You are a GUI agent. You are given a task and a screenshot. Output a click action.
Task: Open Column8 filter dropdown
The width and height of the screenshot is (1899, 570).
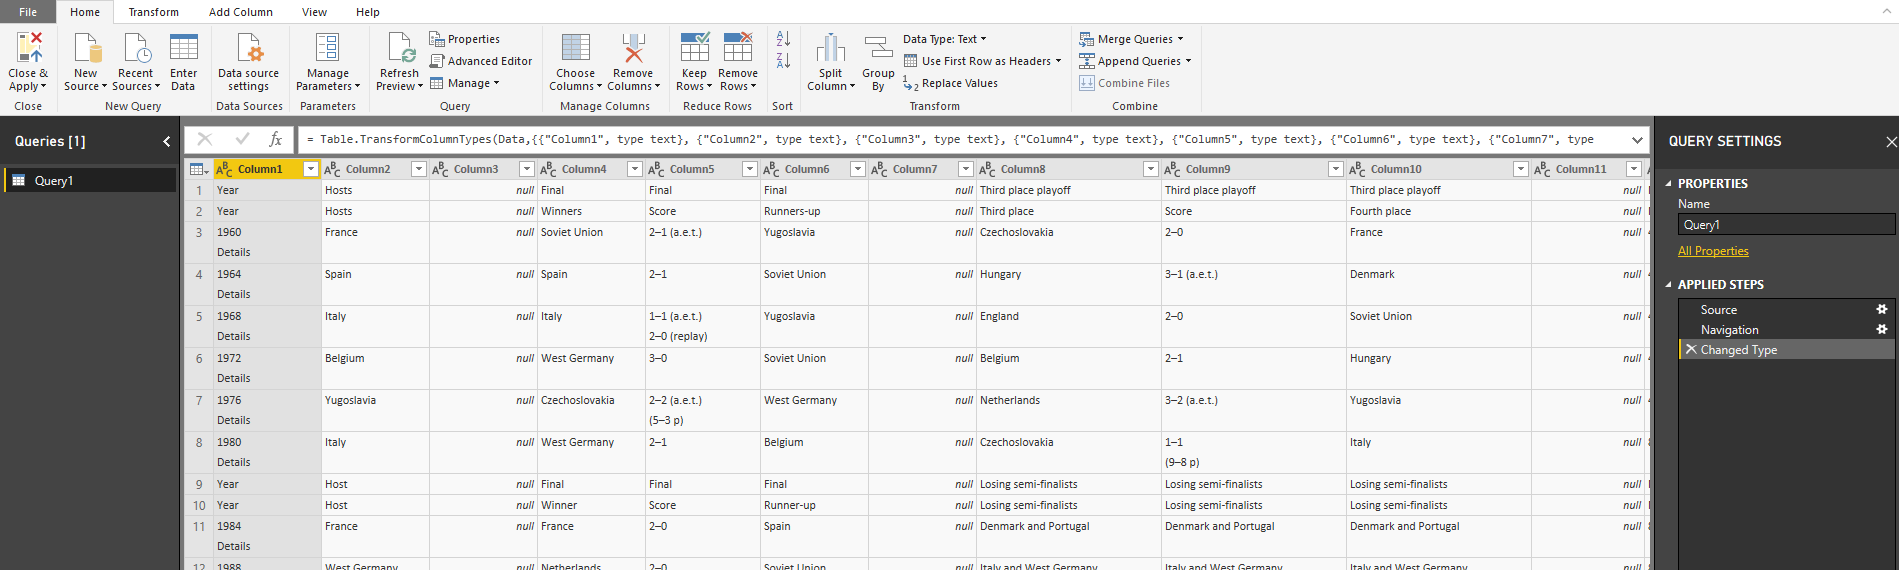1151,169
